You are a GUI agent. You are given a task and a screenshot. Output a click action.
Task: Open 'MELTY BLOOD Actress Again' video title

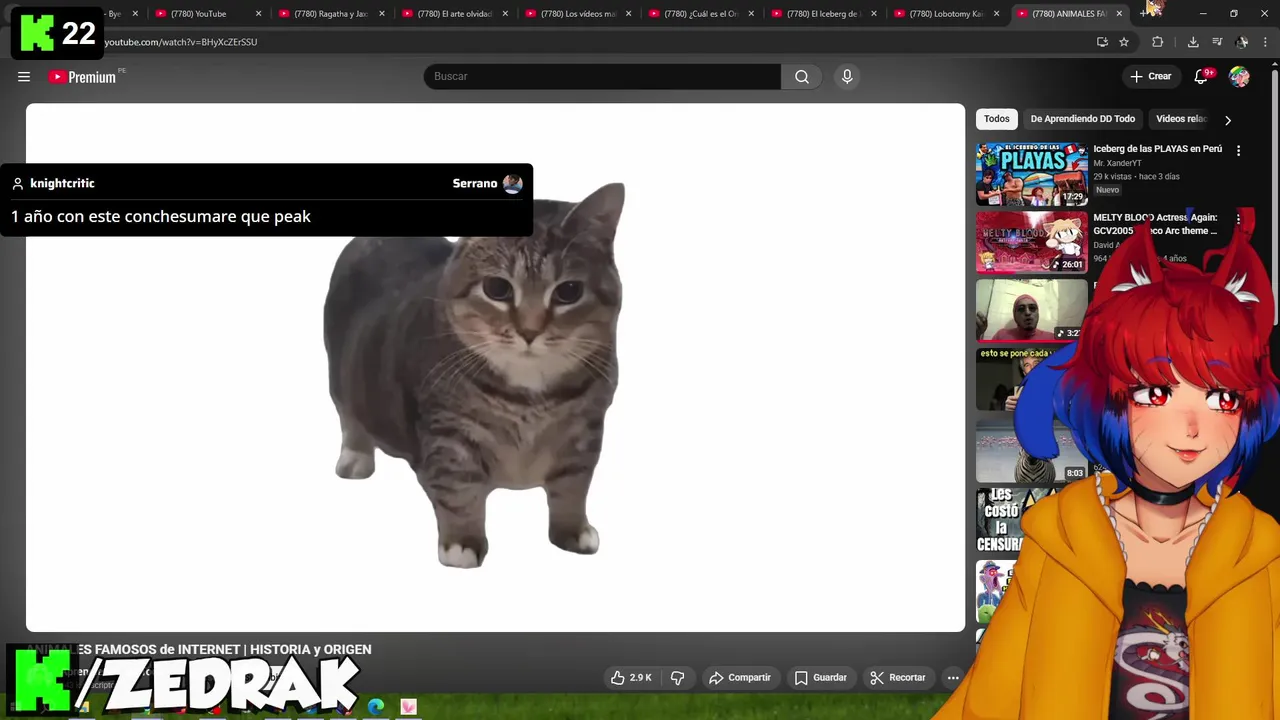1155,224
